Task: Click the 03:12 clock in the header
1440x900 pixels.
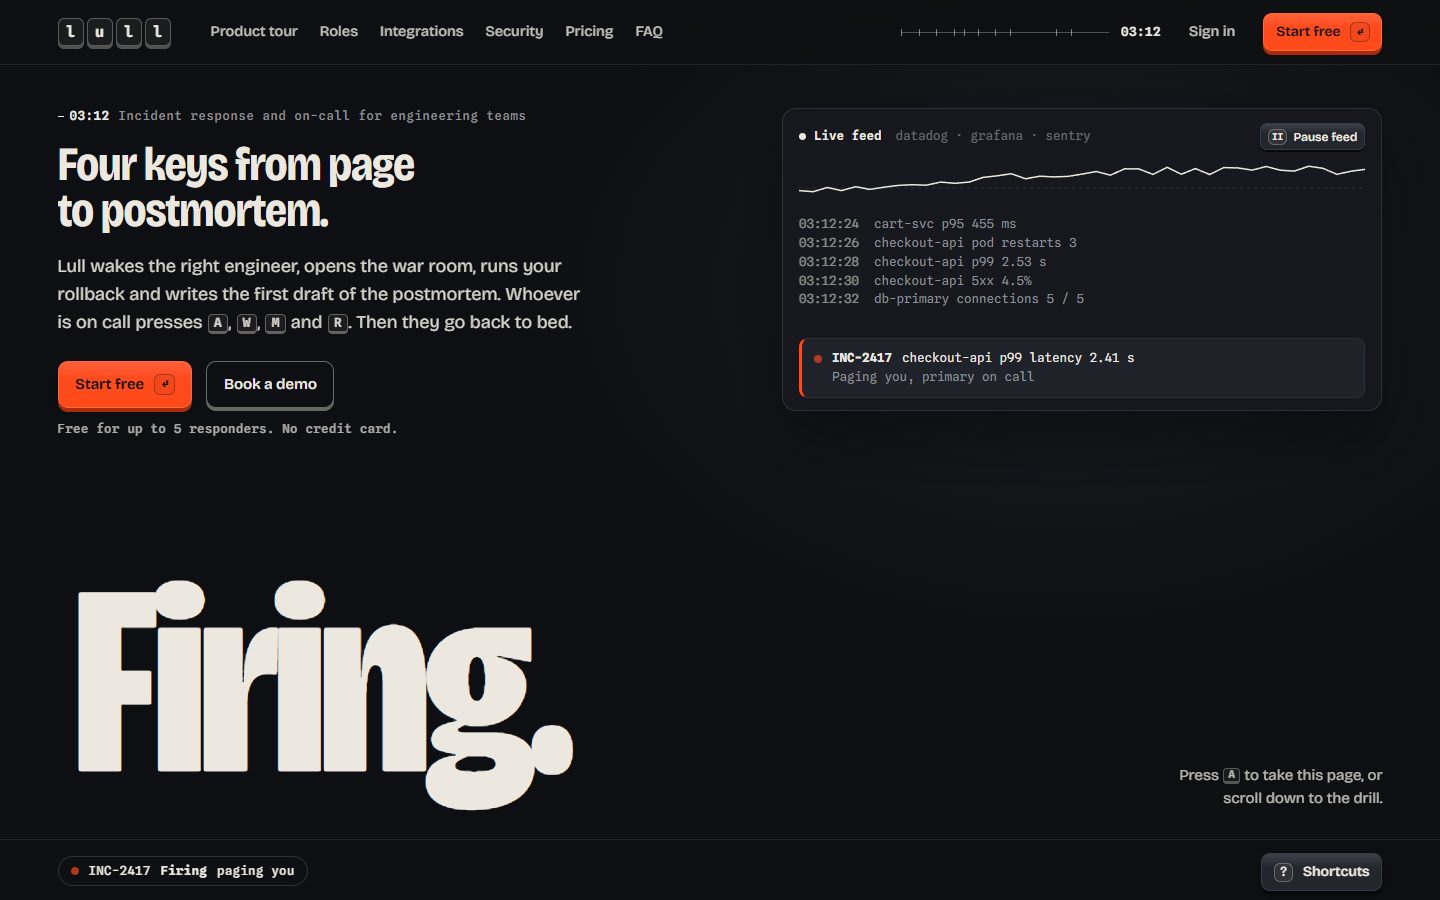Action: pos(1140,31)
